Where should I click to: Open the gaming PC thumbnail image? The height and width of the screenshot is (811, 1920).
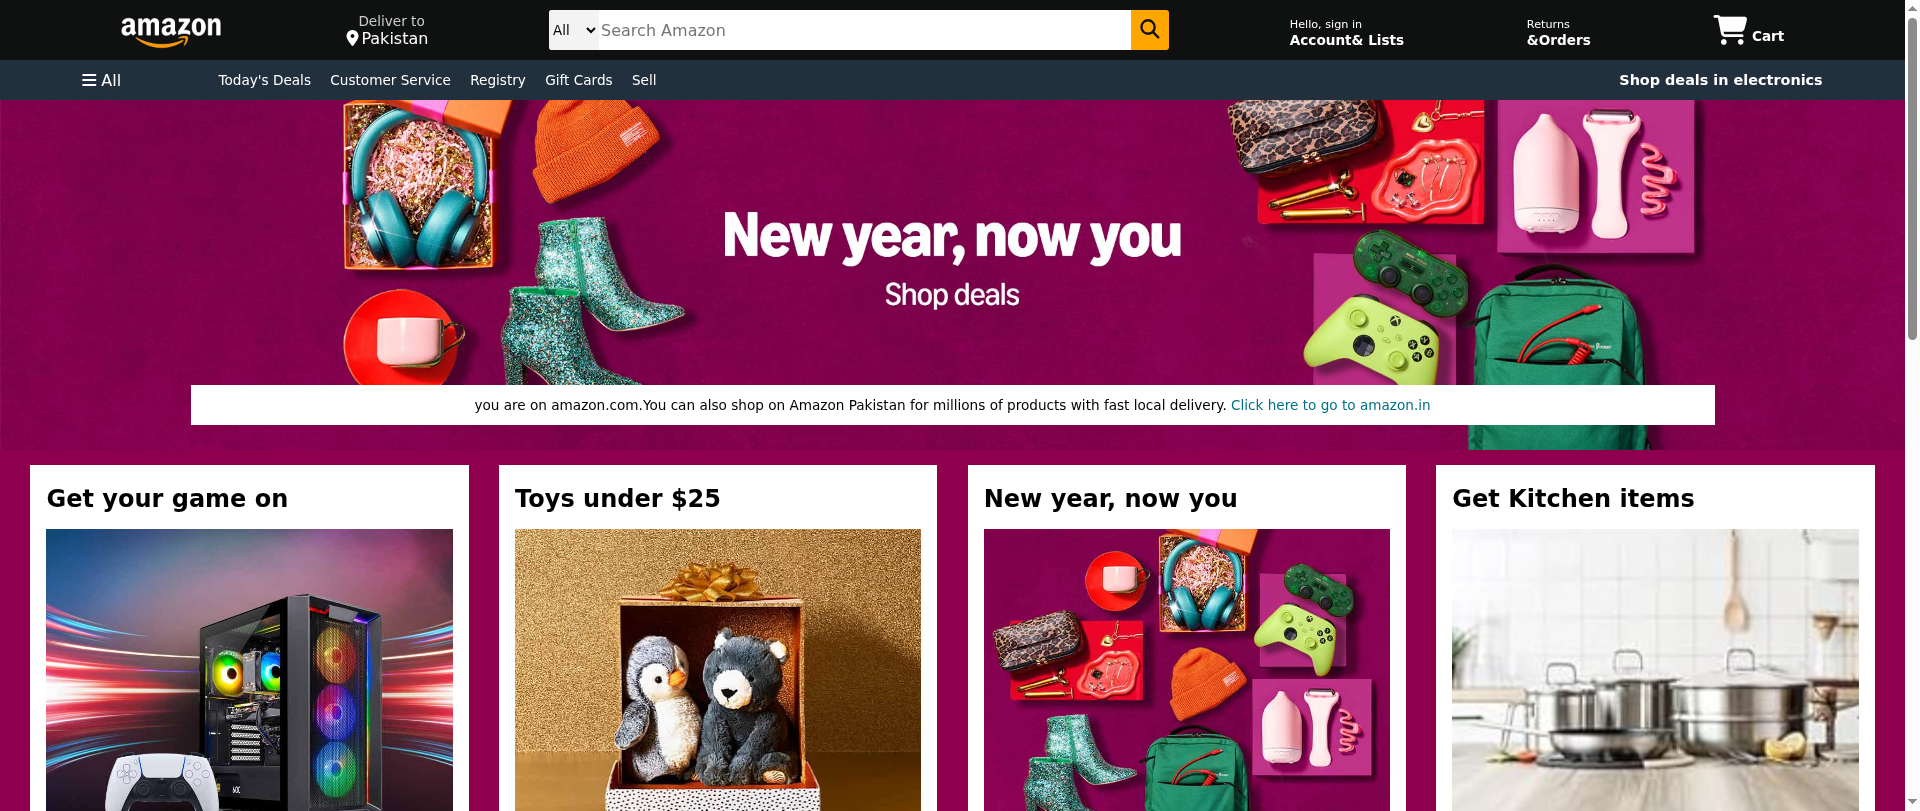click(249, 670)
